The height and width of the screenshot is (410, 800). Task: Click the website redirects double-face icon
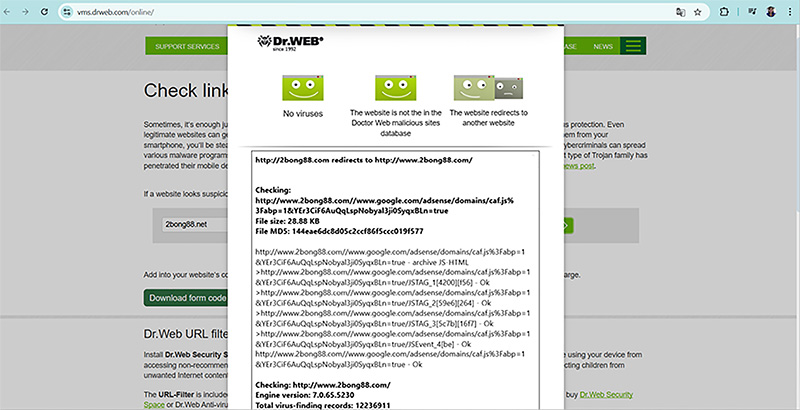[x=488, y=88]
